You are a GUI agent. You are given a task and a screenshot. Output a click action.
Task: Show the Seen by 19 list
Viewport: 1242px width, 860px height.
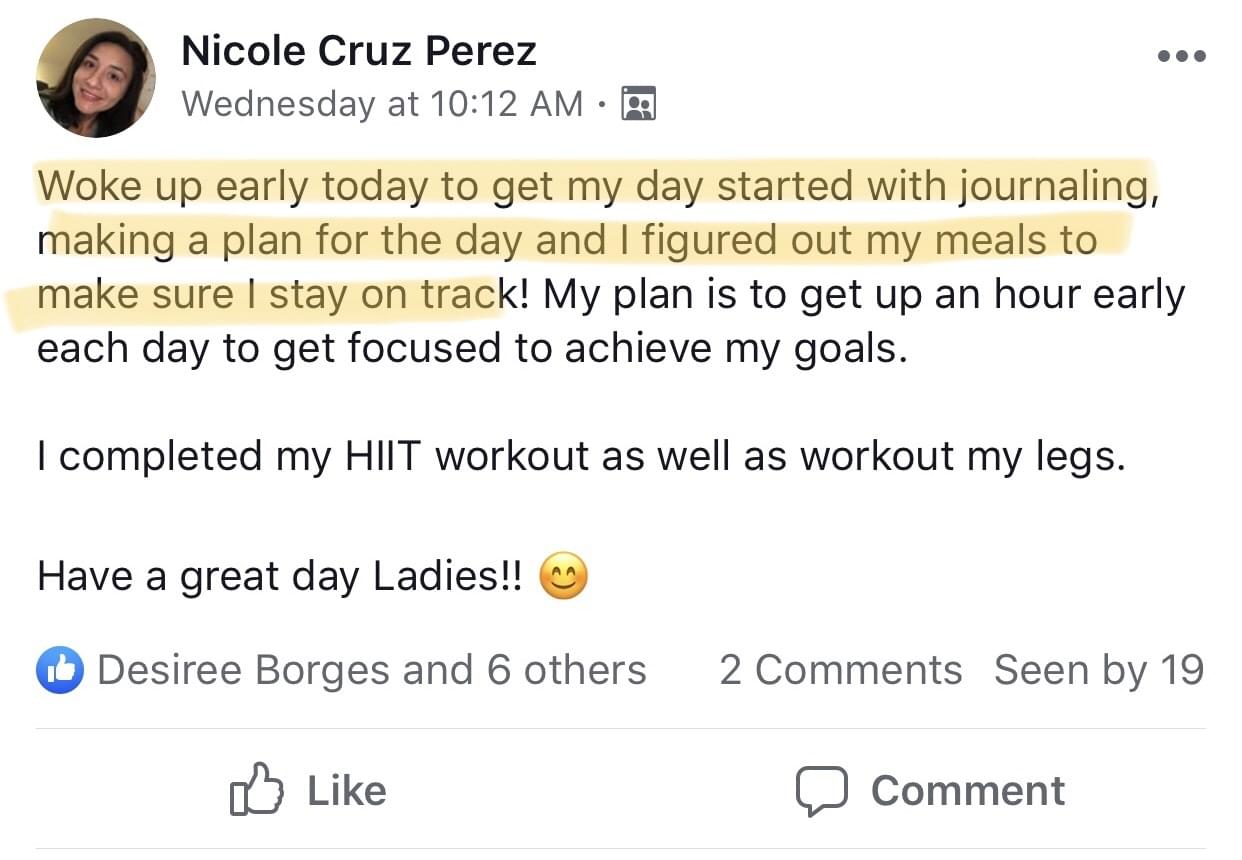1098,670
